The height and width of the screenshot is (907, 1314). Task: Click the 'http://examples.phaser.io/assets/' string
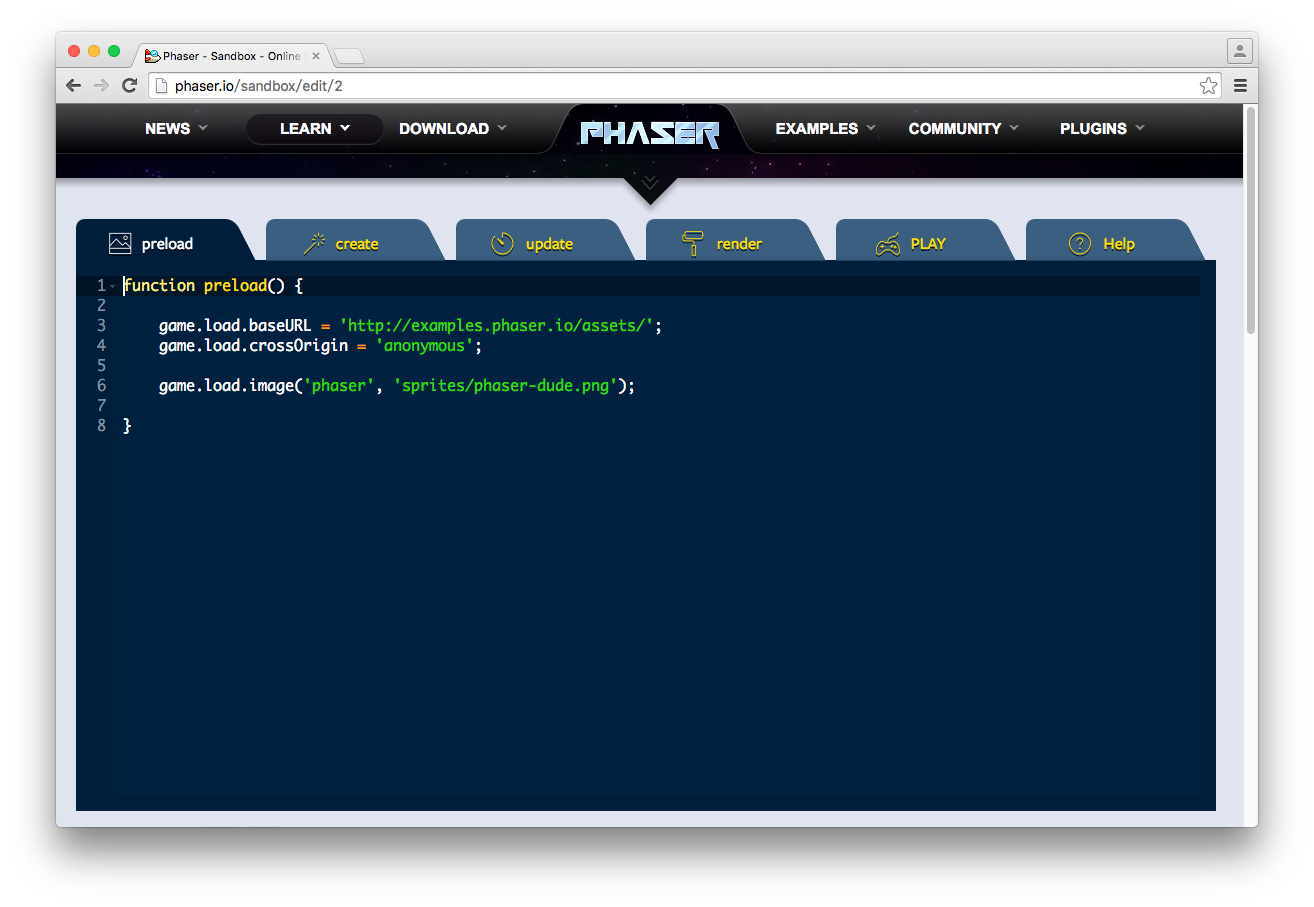(498, 326)
